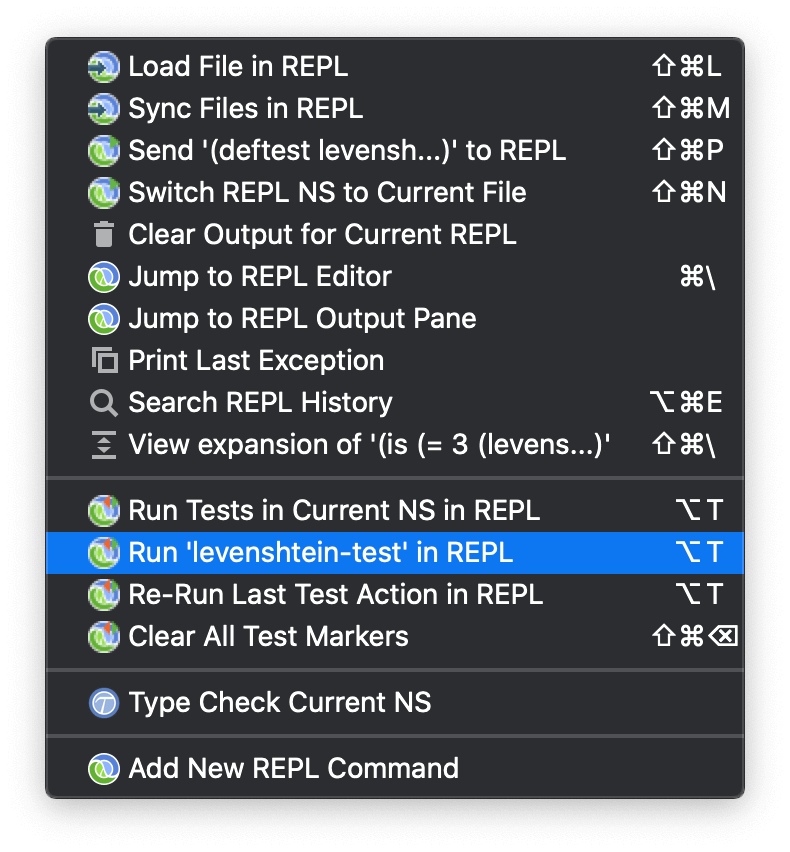Click the Clear All Test Markers icon

pos(103,636)
